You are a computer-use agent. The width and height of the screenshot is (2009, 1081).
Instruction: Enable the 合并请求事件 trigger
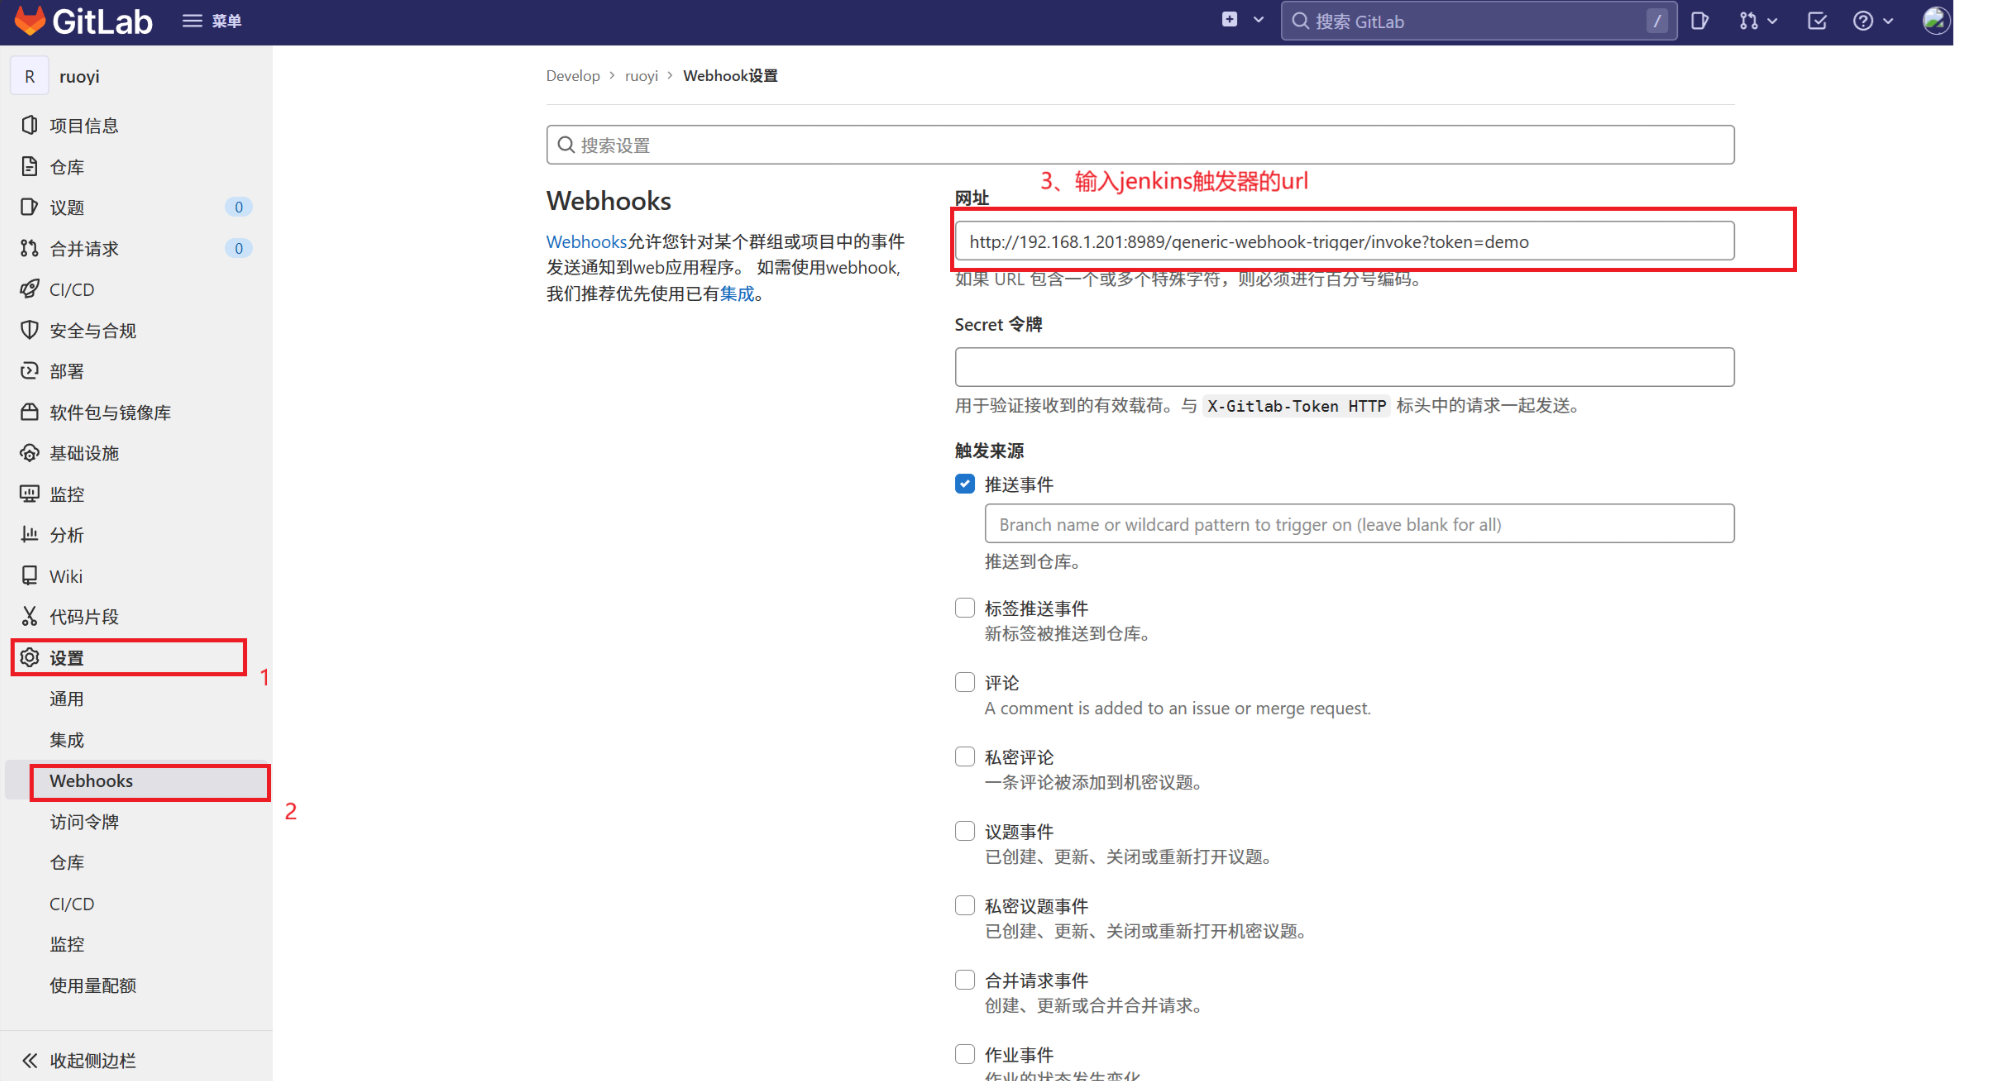pyautogui.click(x=964, y=979)
